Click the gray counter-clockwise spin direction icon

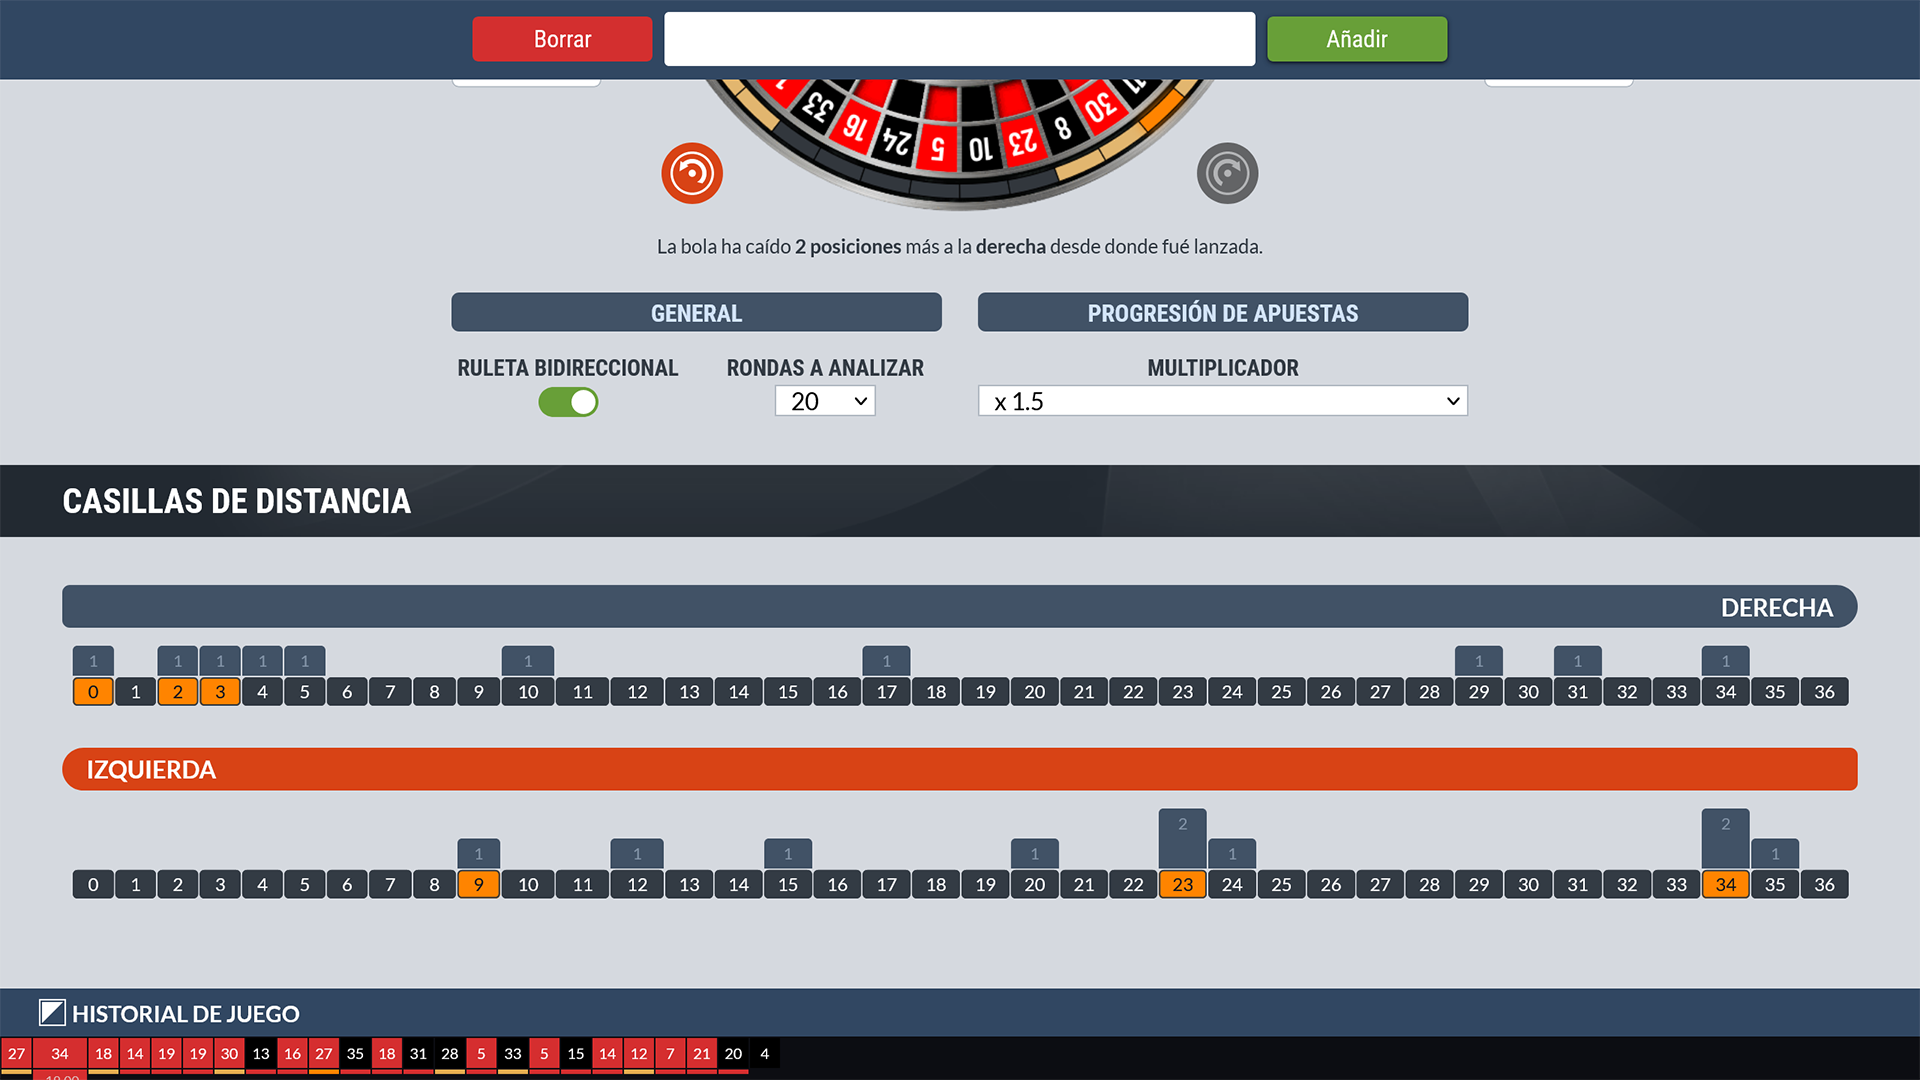coord(1227,173)
